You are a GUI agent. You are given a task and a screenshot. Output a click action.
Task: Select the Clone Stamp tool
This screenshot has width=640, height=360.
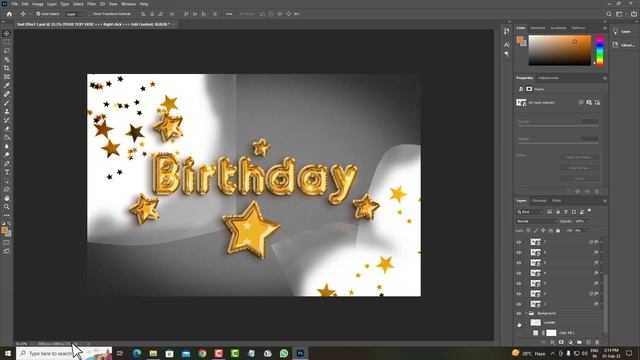pyautogui.click(x=7, y=111)
